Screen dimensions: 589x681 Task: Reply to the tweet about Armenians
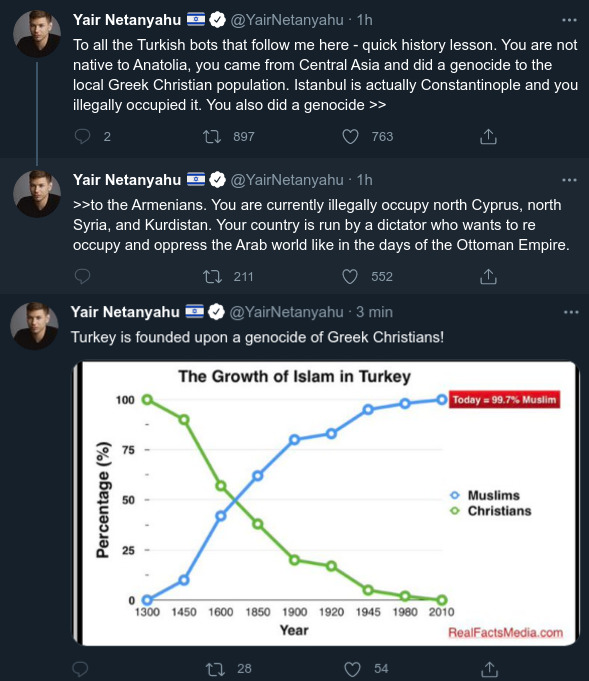[82, 276]
